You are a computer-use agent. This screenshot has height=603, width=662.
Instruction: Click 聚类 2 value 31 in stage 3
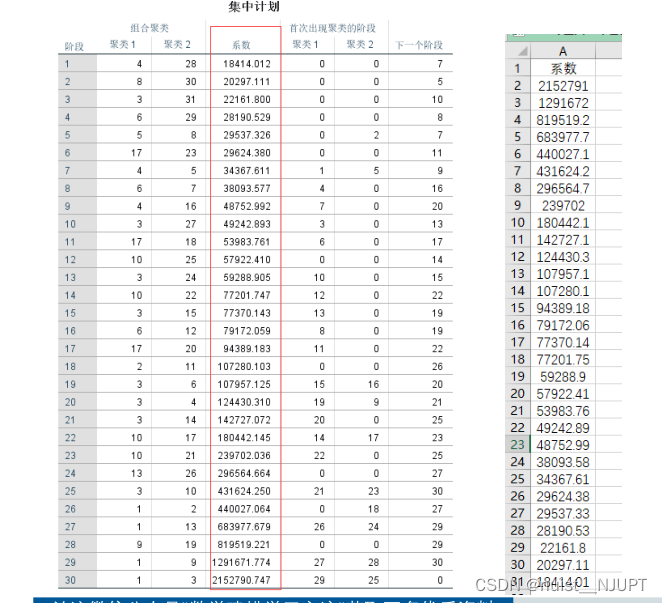190,99
